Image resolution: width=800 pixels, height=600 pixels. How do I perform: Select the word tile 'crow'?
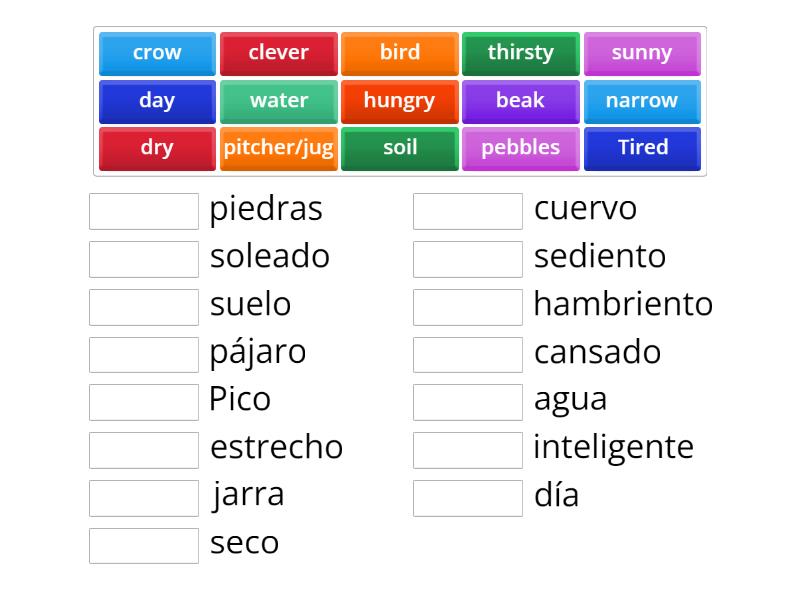(x=156, y=53)
